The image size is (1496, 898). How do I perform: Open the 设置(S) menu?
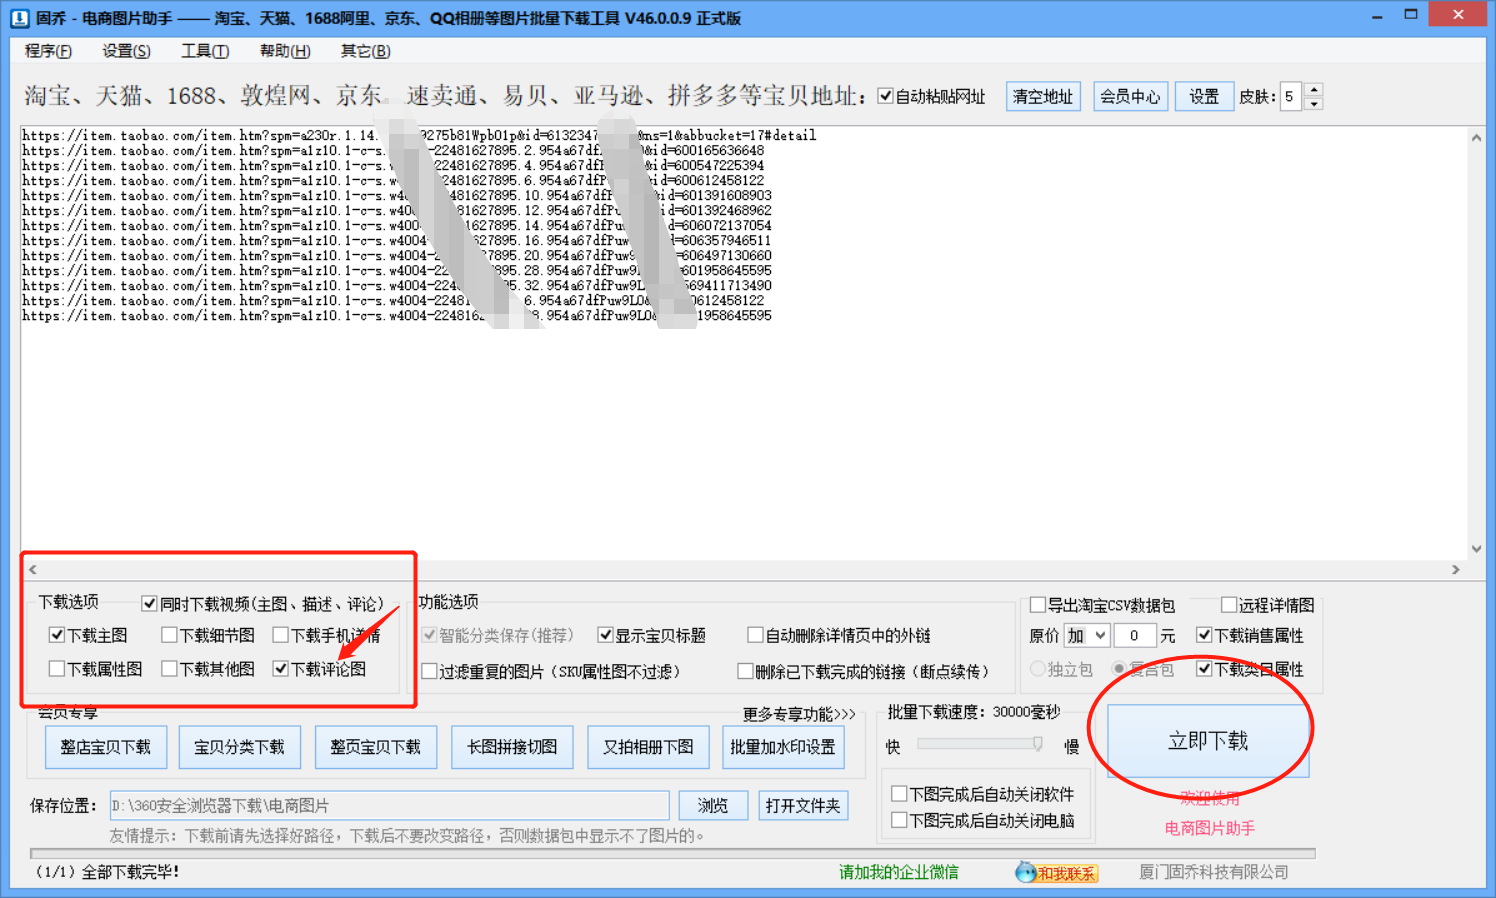126,51
